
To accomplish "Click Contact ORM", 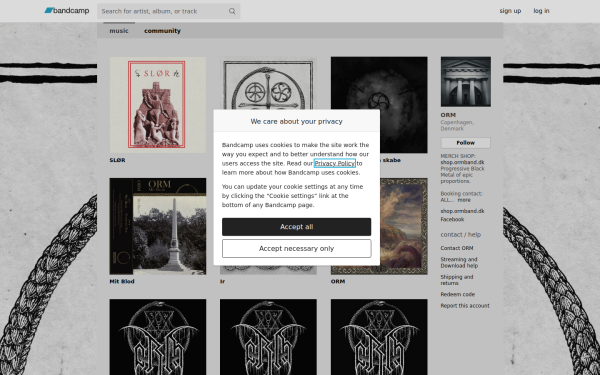I will click(x=457, y=248).
